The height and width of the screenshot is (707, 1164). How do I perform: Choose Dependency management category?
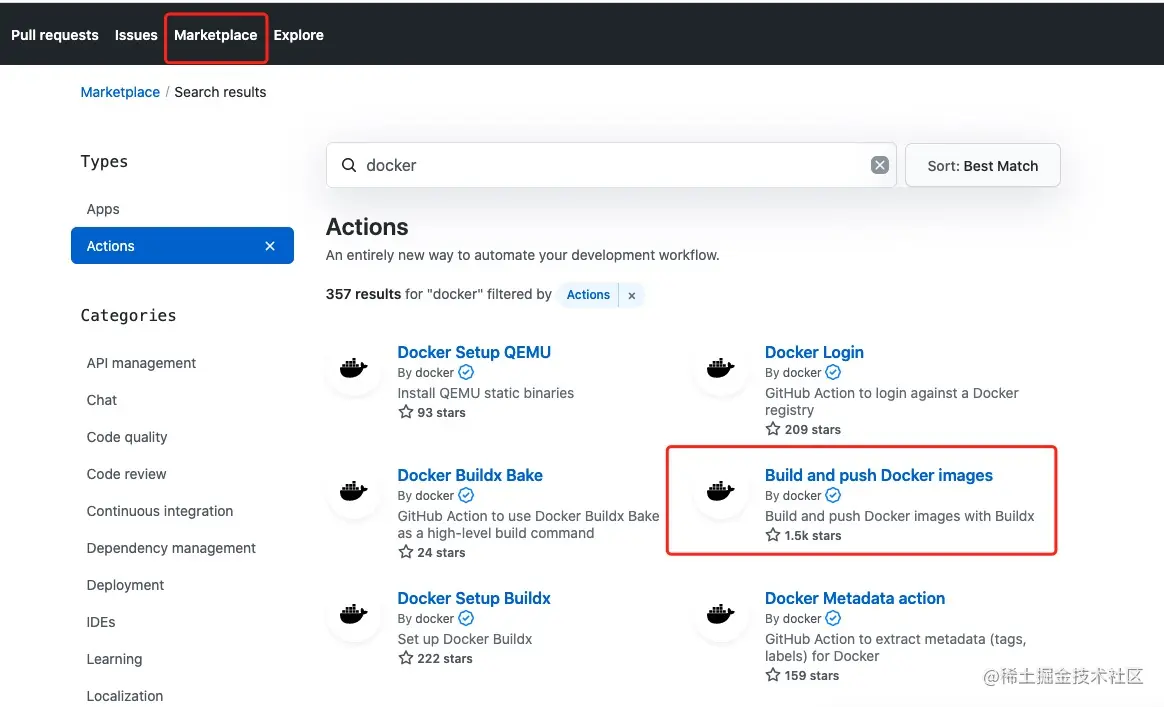(171, 548)
